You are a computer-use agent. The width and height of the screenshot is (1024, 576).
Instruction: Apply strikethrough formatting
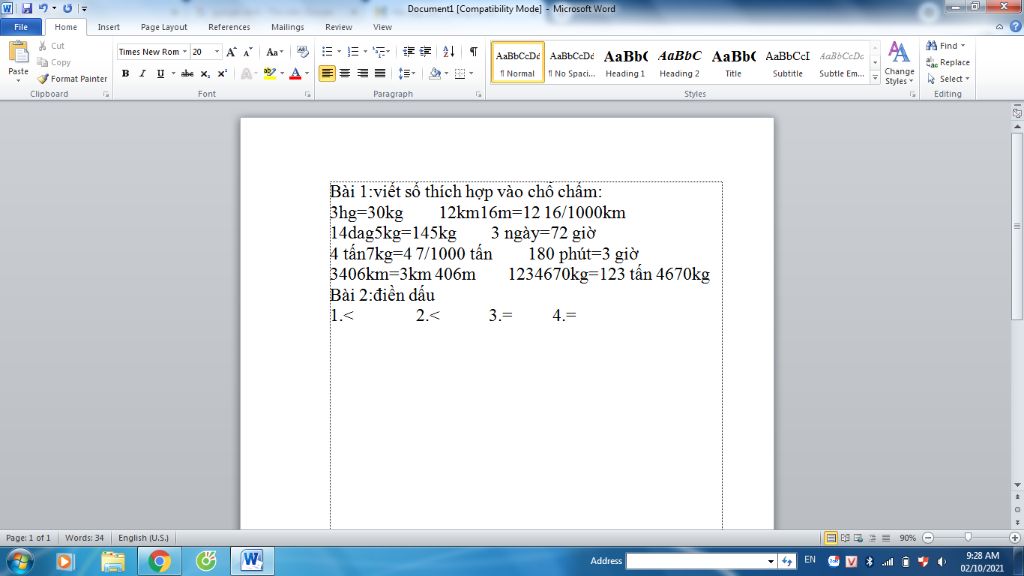(187, 73)
